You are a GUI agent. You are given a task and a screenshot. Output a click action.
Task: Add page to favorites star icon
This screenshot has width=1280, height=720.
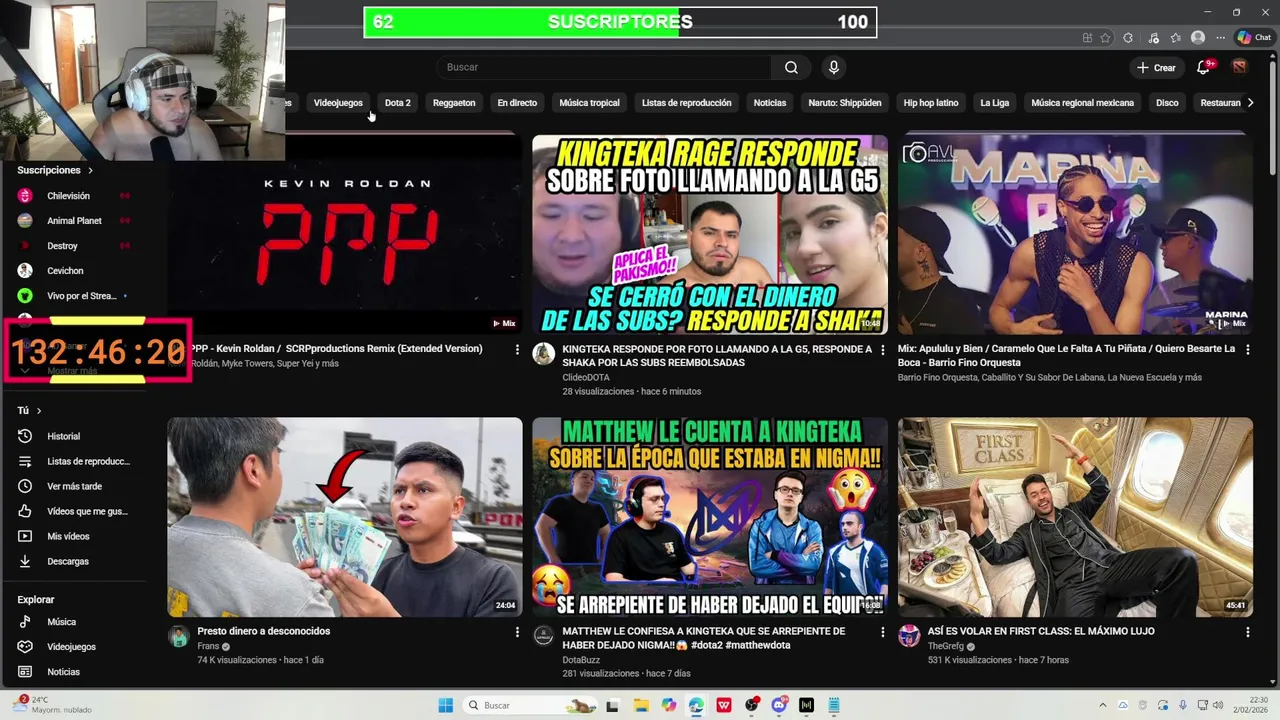1105,38
